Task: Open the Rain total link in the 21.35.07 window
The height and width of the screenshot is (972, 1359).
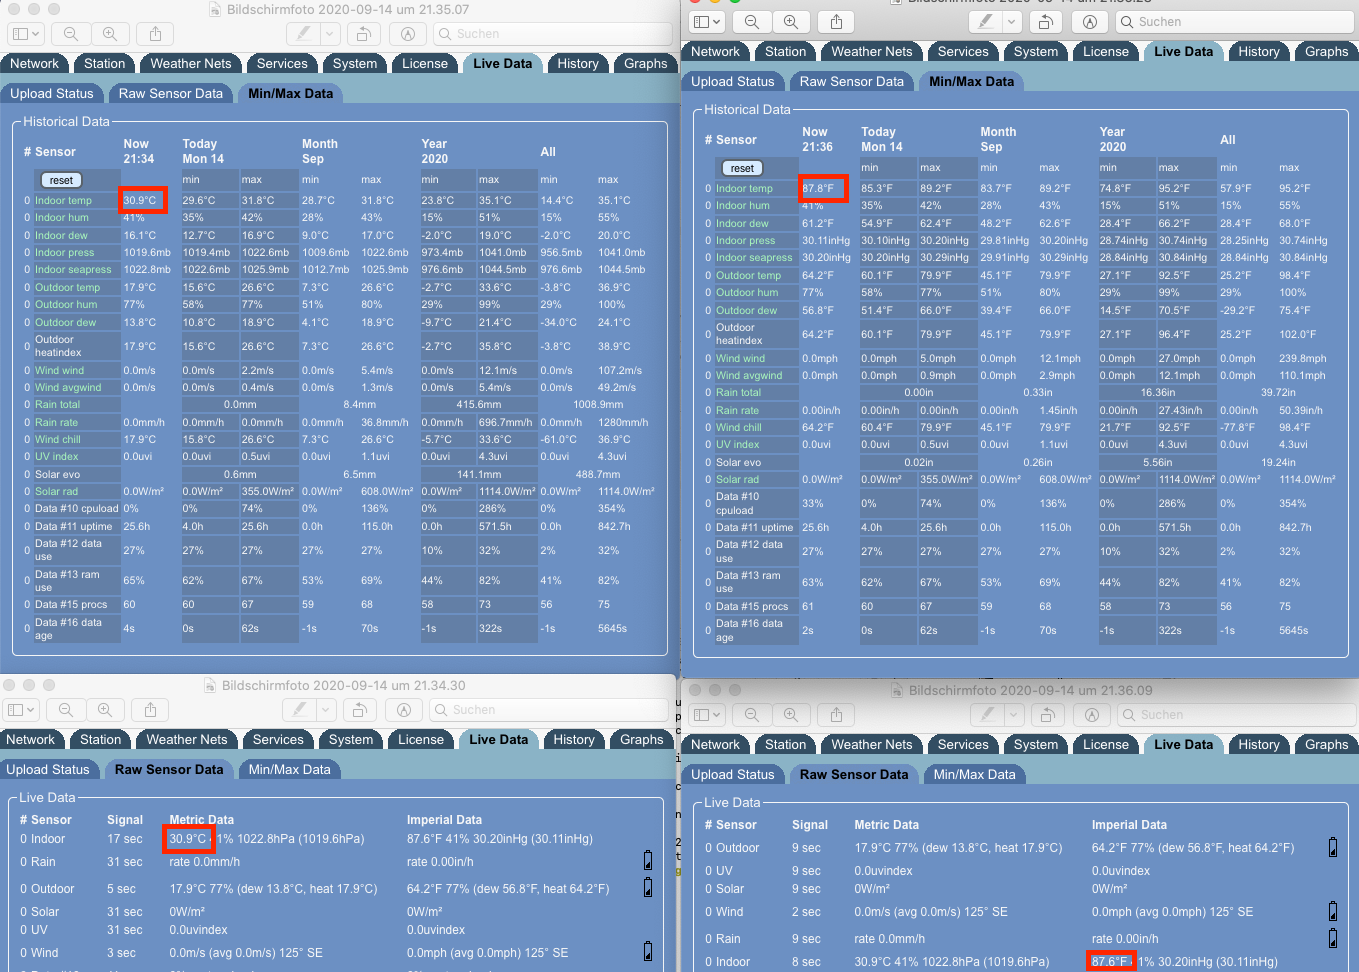Action: coord(57,404)
